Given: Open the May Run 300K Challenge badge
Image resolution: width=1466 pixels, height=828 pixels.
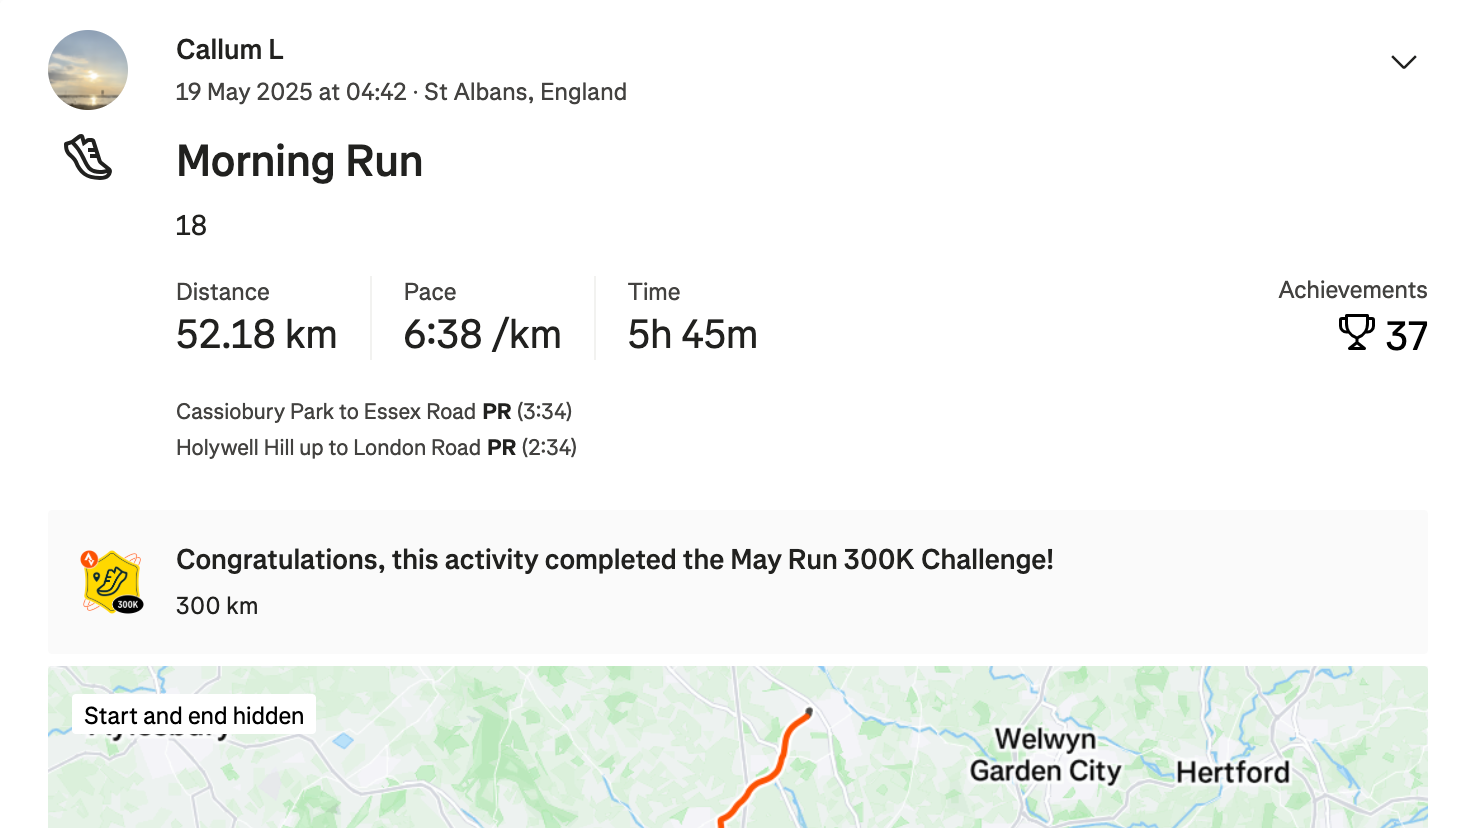Looking at the screenshot, I should [x=112, y=581].
